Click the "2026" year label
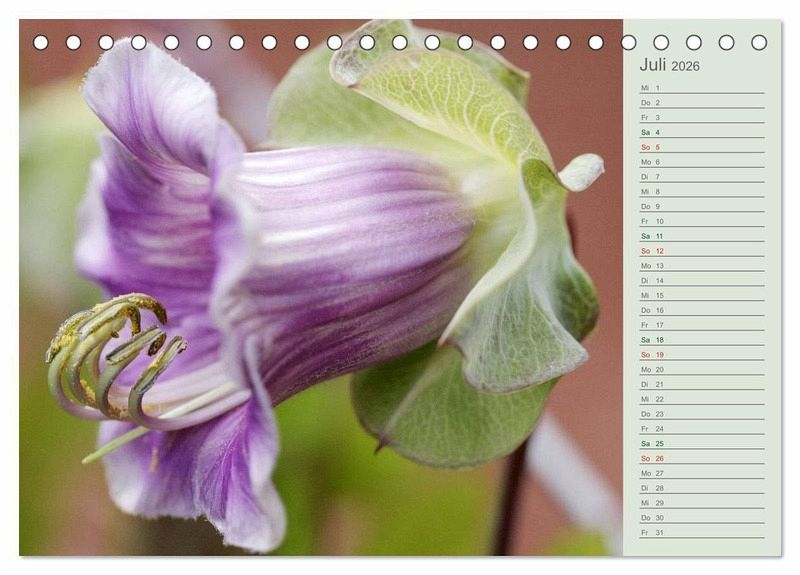The height and width of the screenshot is (575, 800). (685, 66)
